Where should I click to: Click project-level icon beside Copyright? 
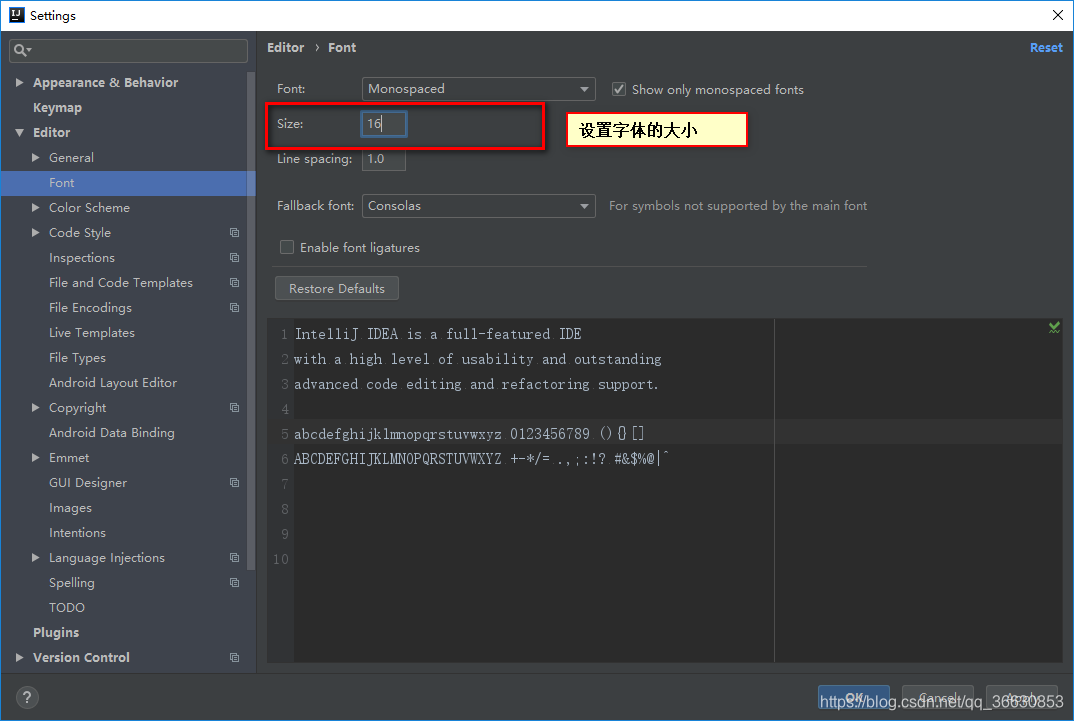point(234,407)
